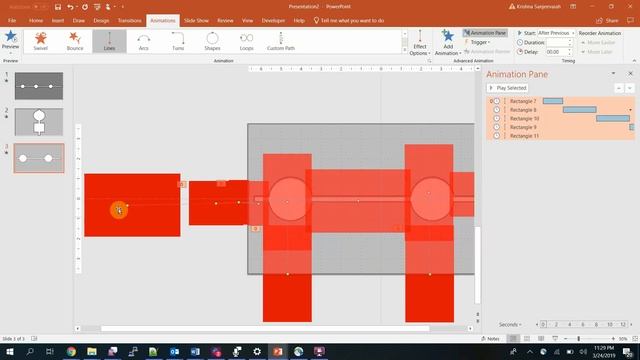Open the dropdown arrow on Rectangle 8 row
Screen dimensions: 640x360
point(631,110)
